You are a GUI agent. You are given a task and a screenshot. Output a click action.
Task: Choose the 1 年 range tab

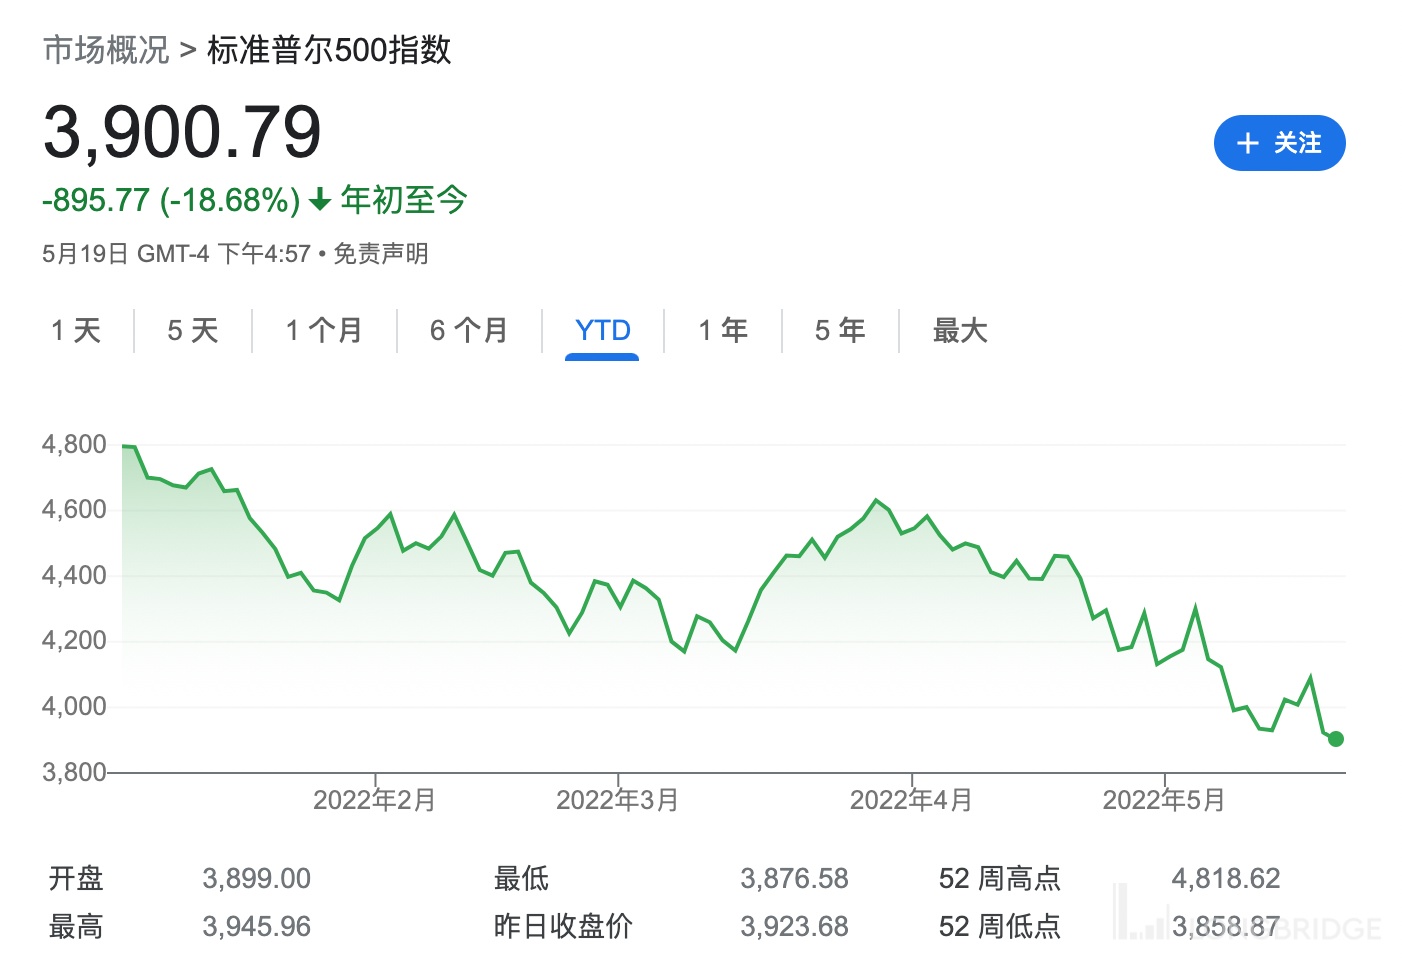(x=723, y=330)
